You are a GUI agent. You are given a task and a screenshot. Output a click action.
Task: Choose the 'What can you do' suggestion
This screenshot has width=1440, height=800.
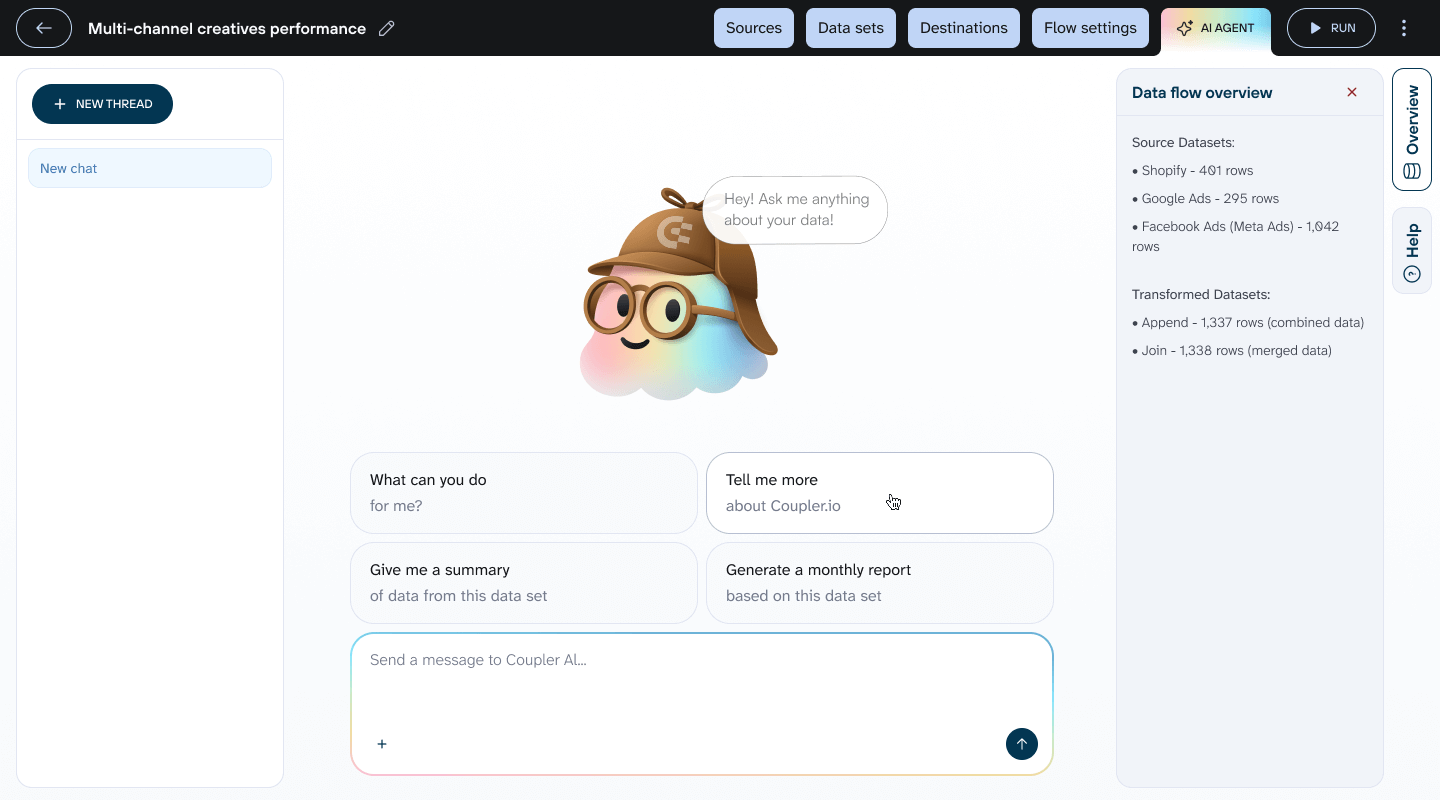(x=524, y=493)
